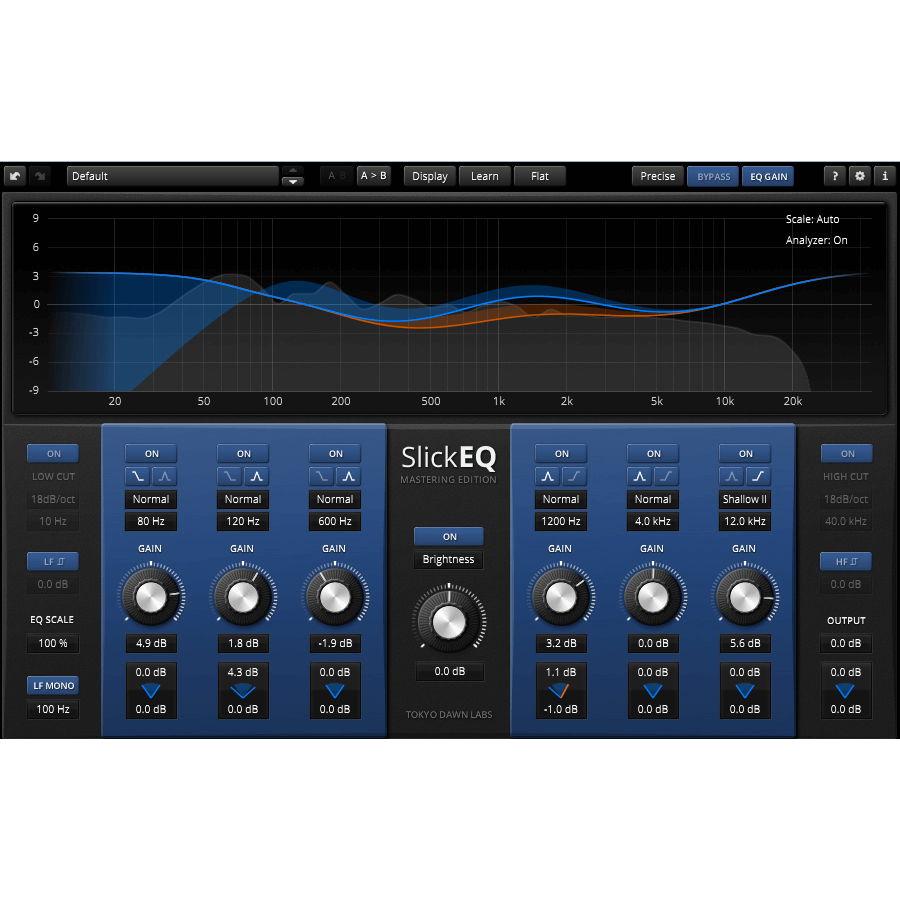Select bell shape for 80 Hz band

pos(164,476)
